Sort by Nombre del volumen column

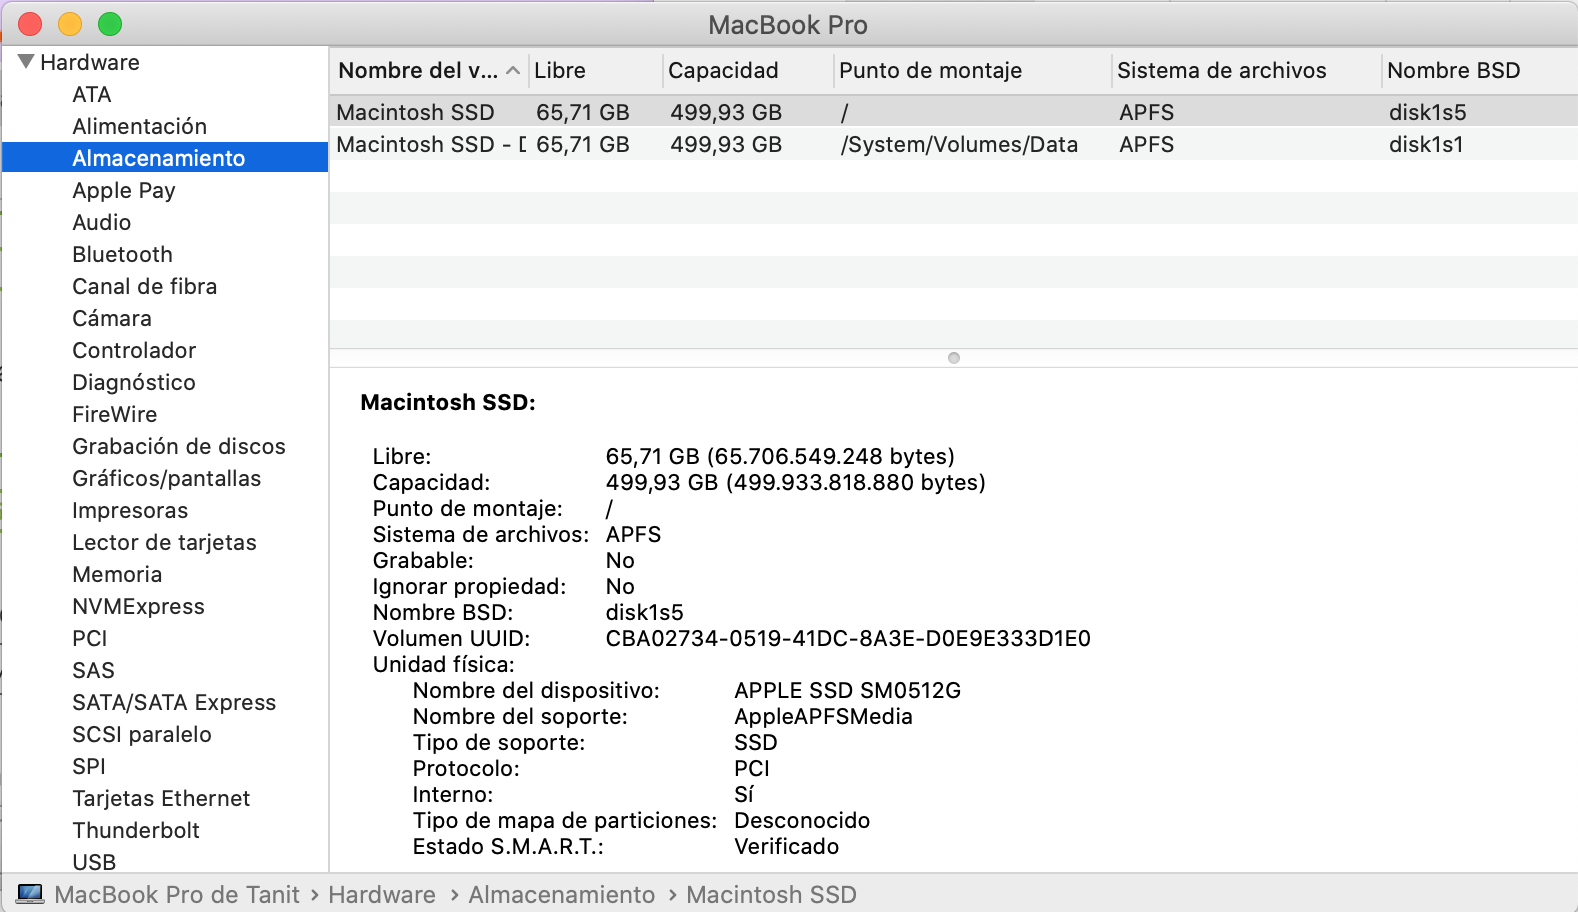tap(428, 71)
